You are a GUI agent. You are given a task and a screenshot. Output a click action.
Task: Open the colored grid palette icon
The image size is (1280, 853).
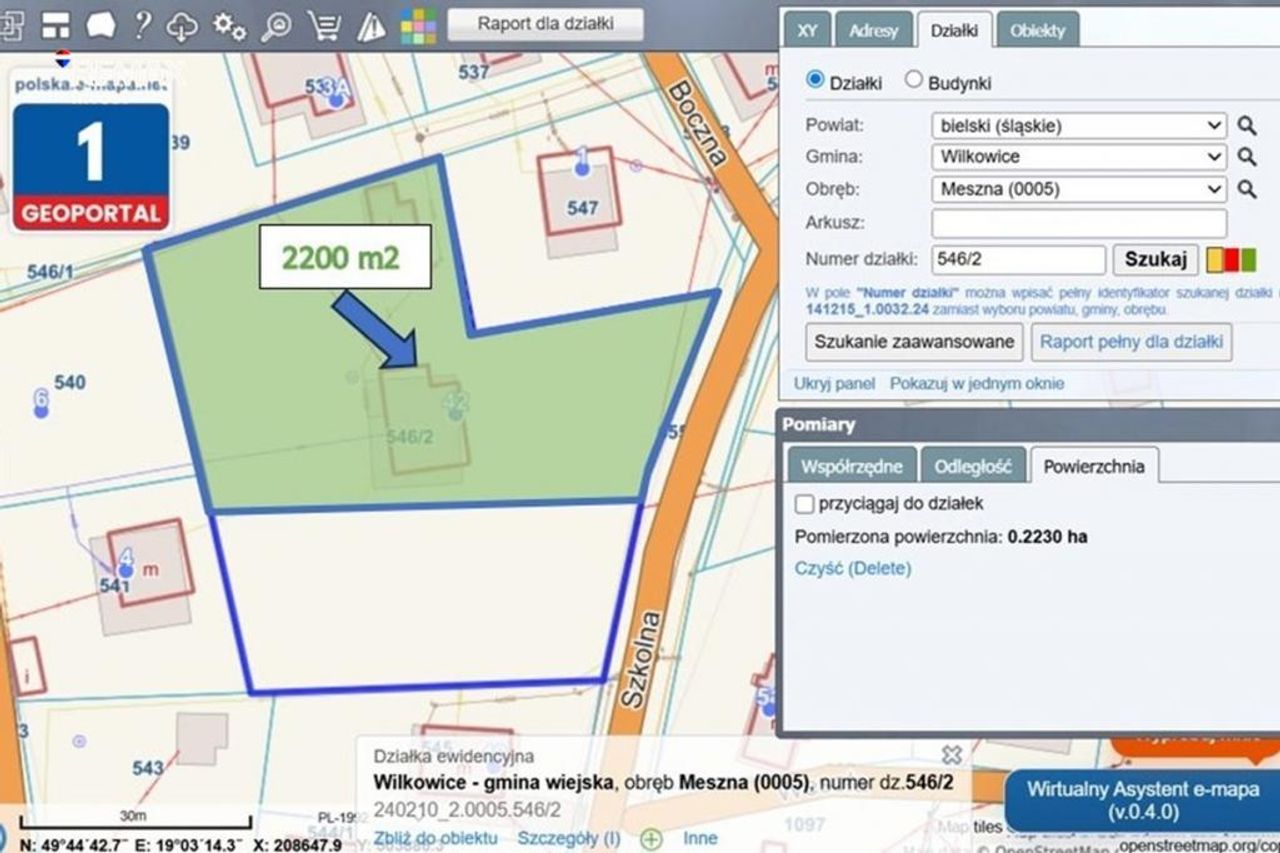pyautogui.click(x=417, y=26)
